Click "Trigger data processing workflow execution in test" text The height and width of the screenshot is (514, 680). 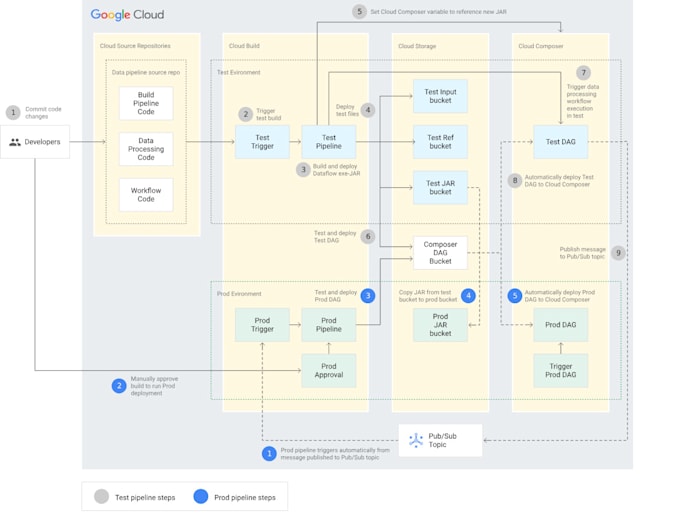(x=582, y=101)
